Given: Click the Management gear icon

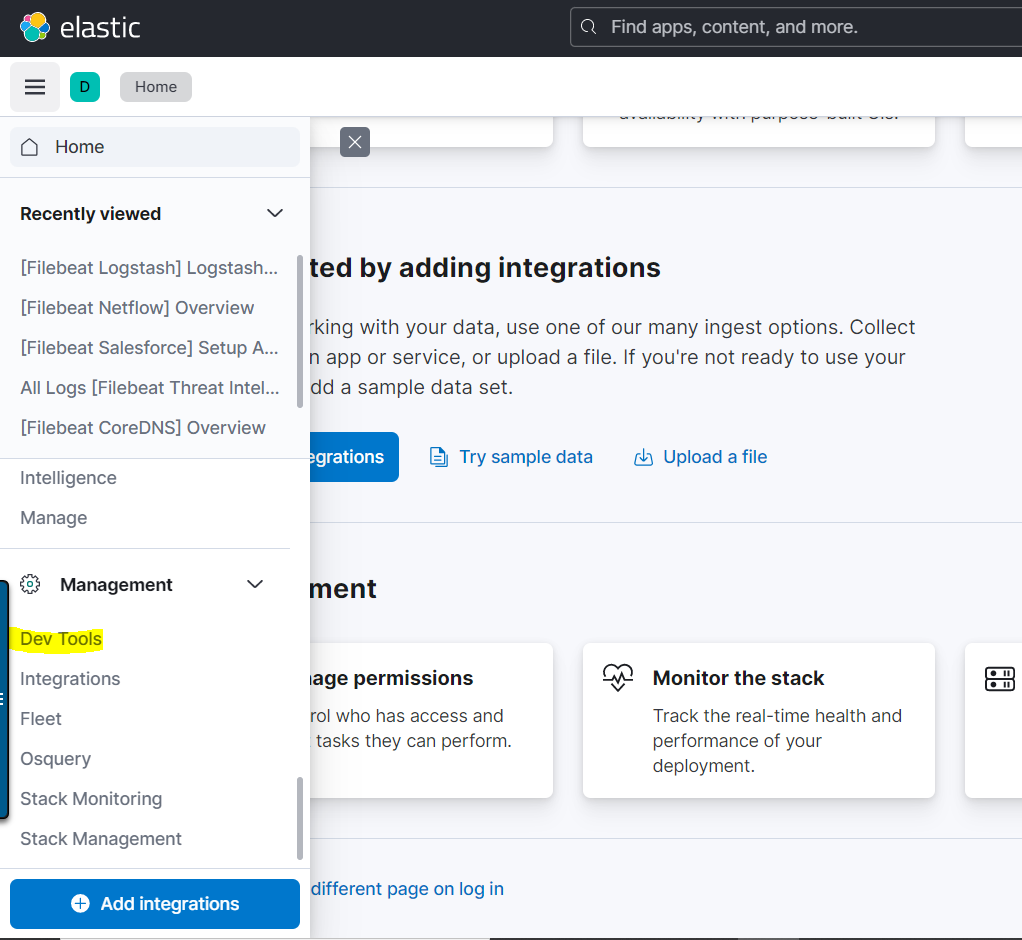Looking at the screenshot, I should 30,584.
